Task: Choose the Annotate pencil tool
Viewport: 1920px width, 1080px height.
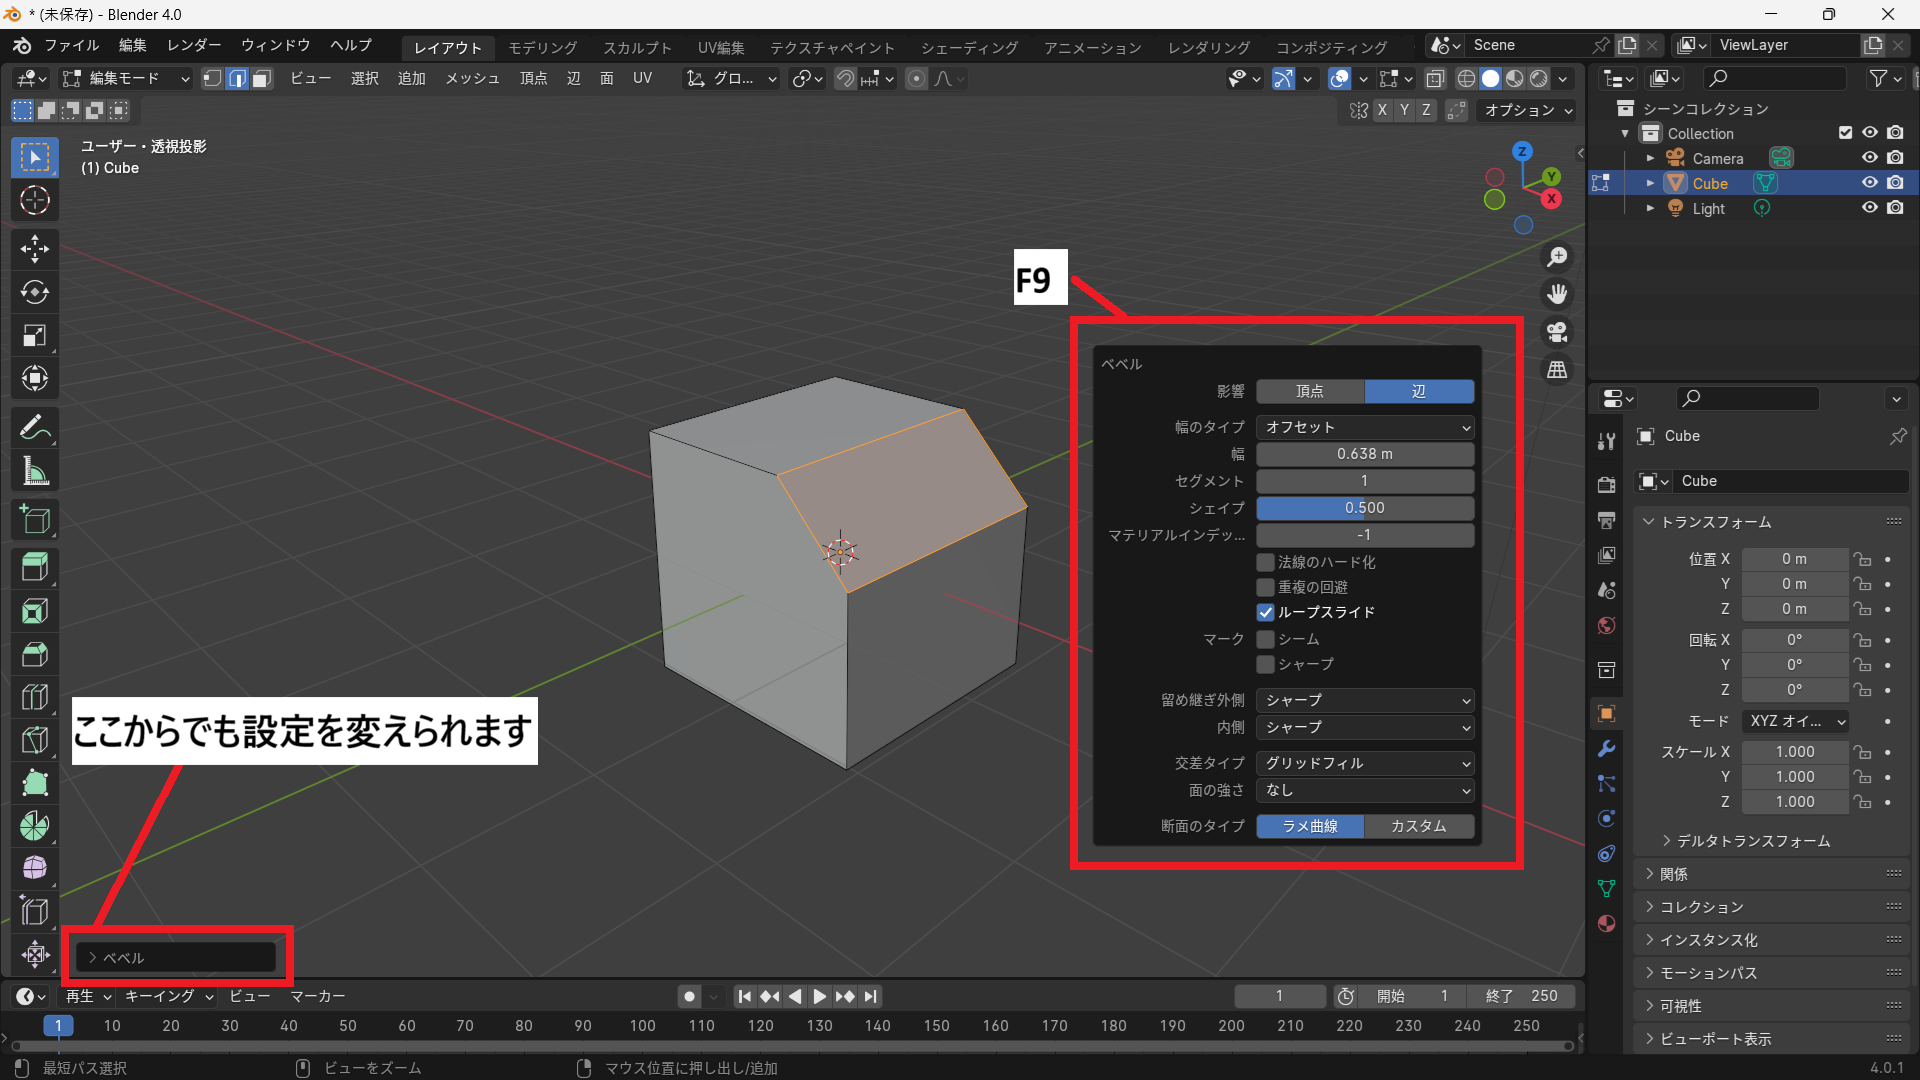Action: [35, 428]
